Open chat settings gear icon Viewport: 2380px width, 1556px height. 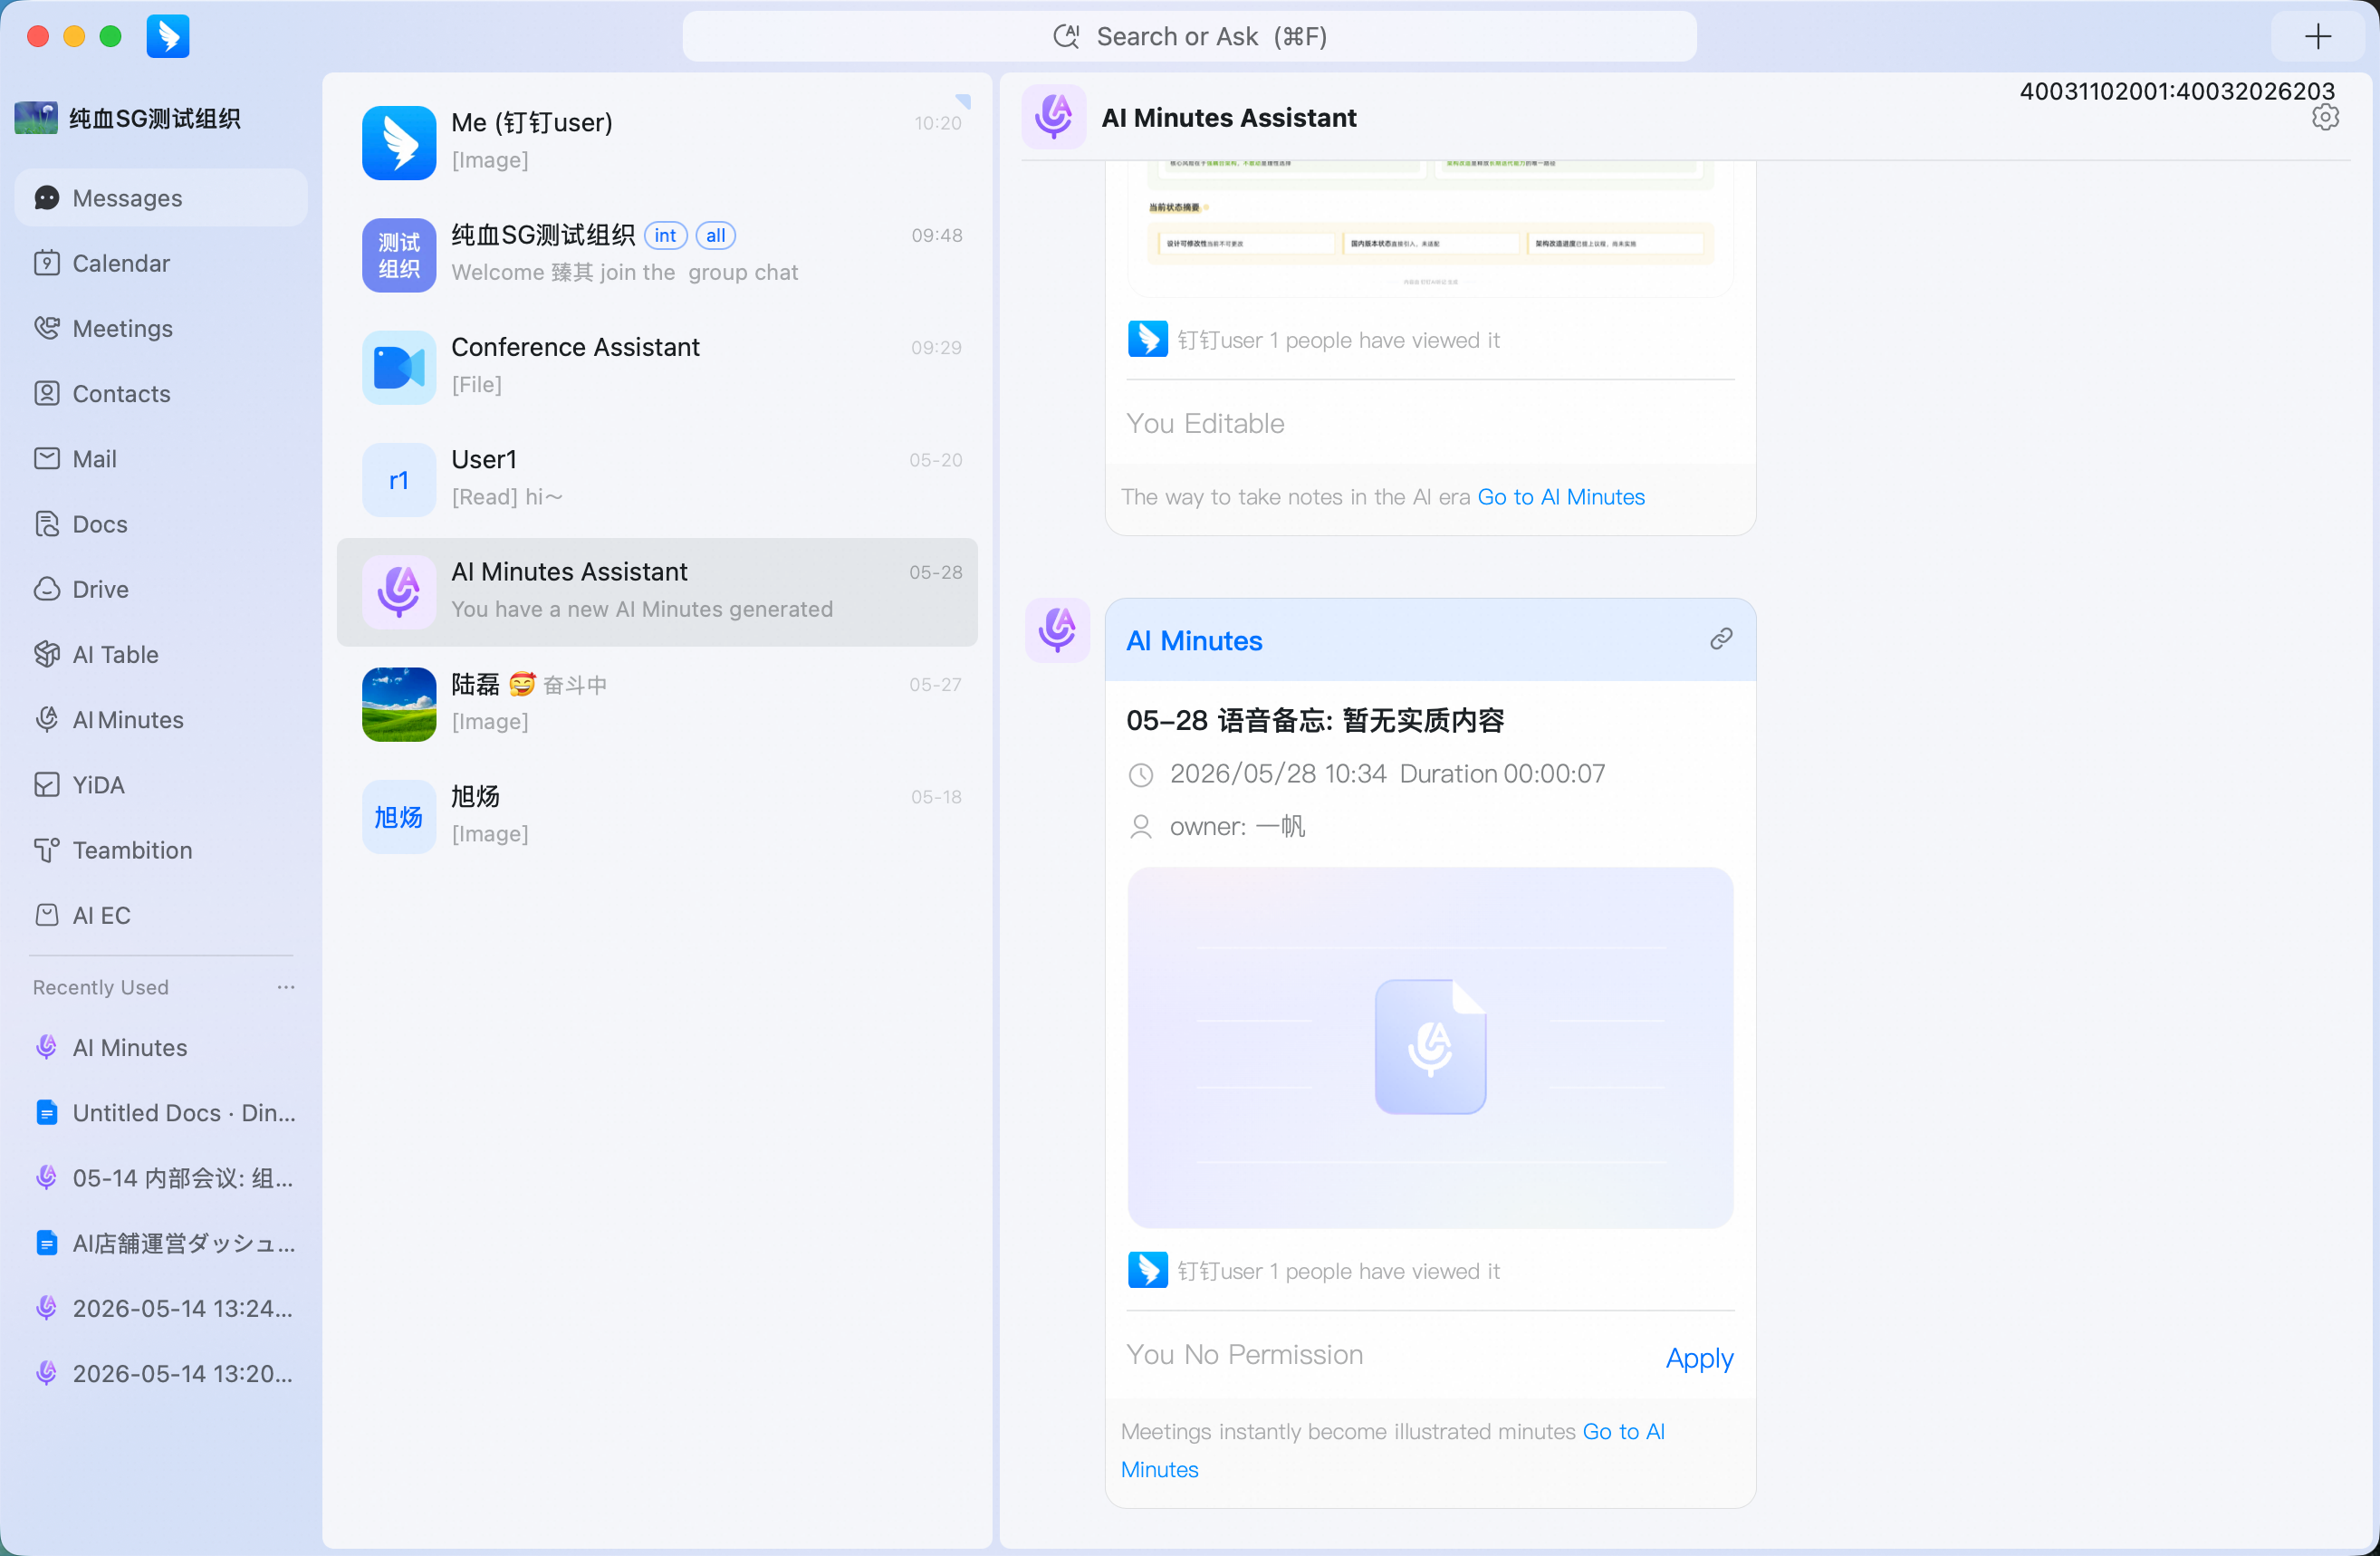click(x=2325, y=118)
